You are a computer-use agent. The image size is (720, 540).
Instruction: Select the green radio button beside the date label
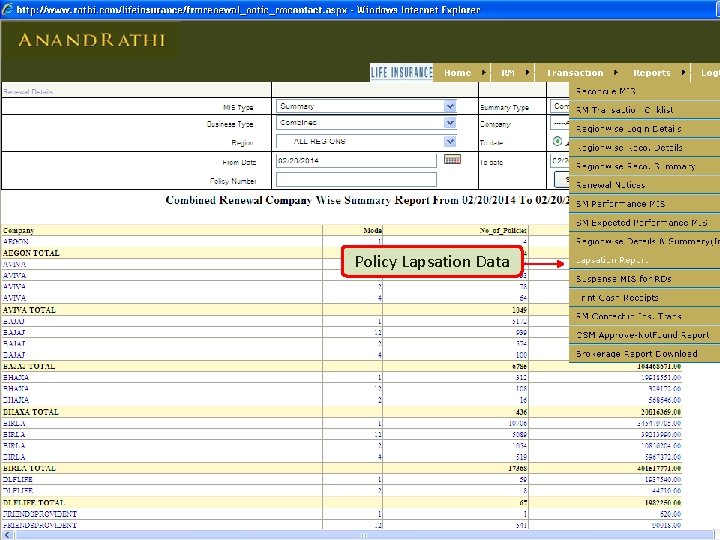pyautogui.click(x=557, y=141)
